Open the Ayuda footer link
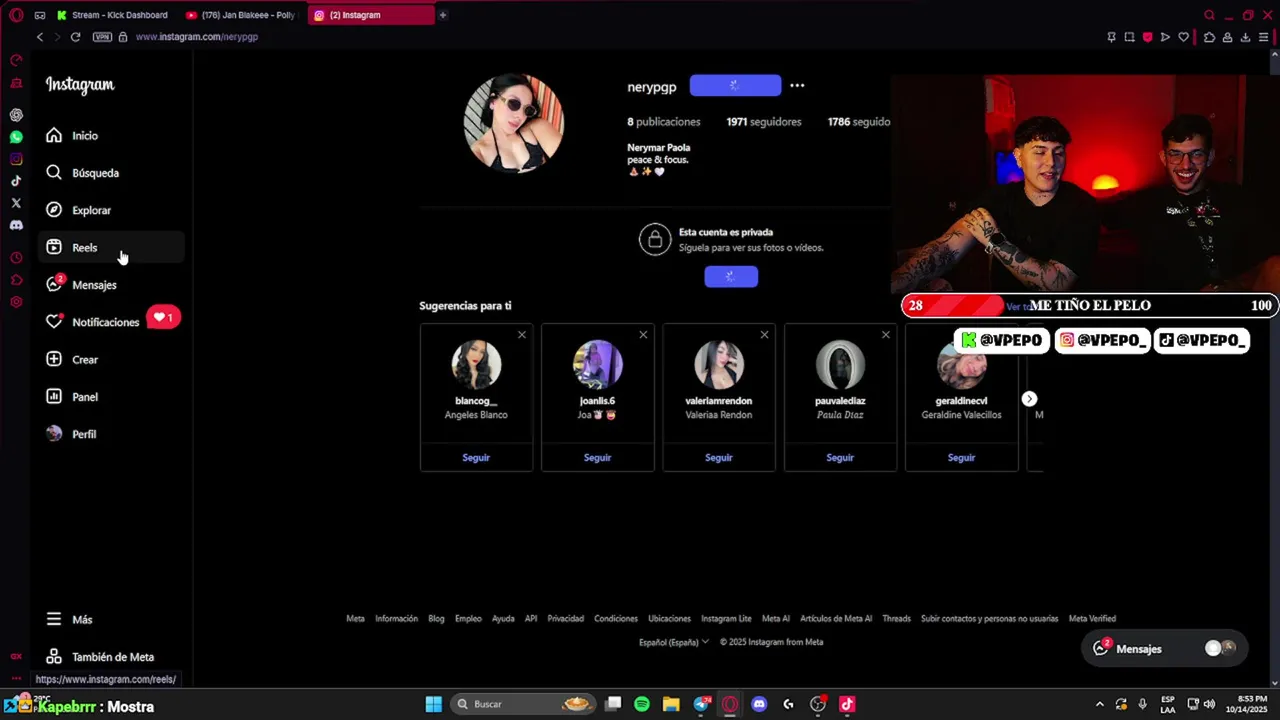The image size is (1280, 720). pos(503,618)
